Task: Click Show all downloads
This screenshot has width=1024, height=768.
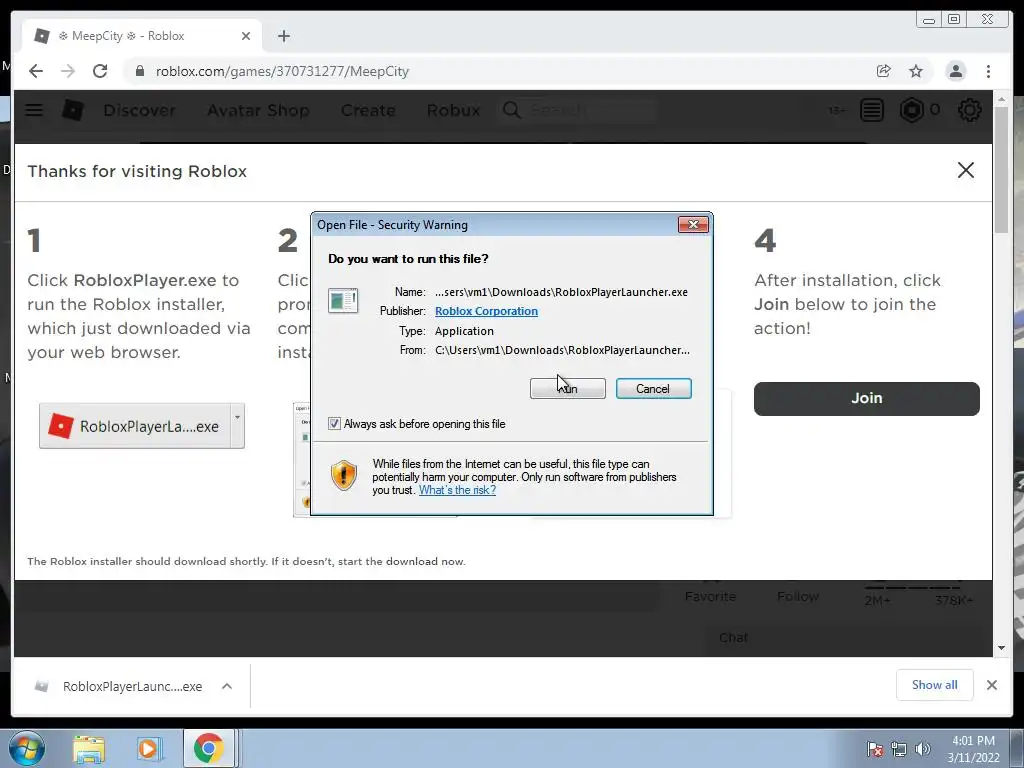Action: tap(935, 684)
